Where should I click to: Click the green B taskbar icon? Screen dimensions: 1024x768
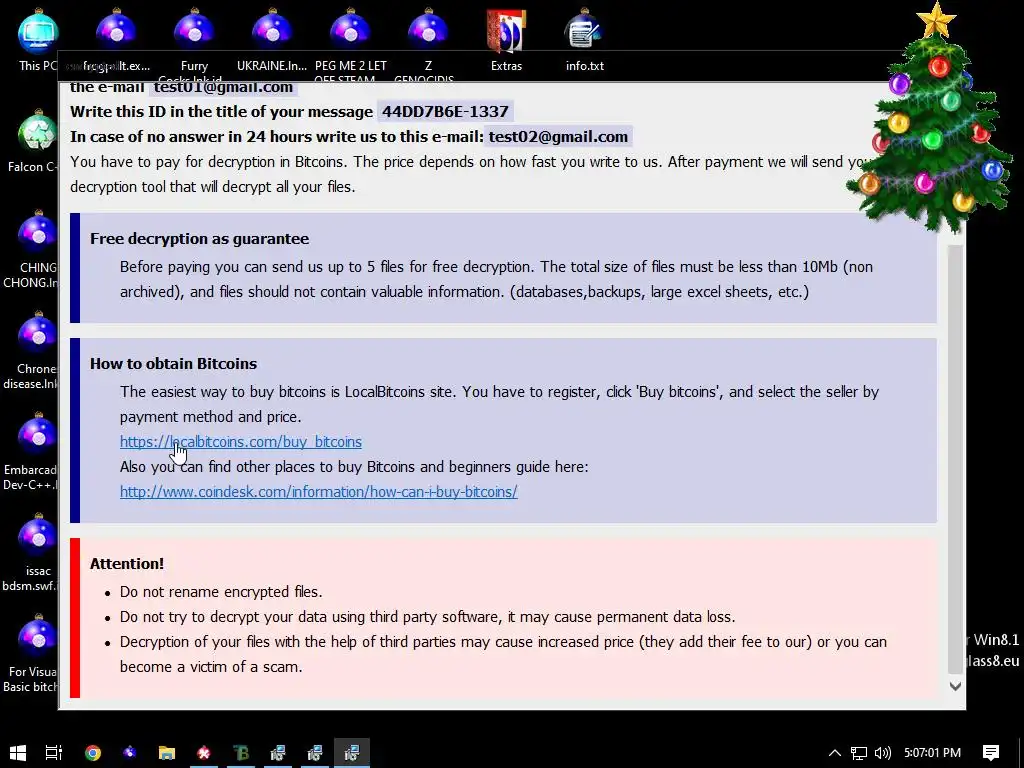point(241,753)
